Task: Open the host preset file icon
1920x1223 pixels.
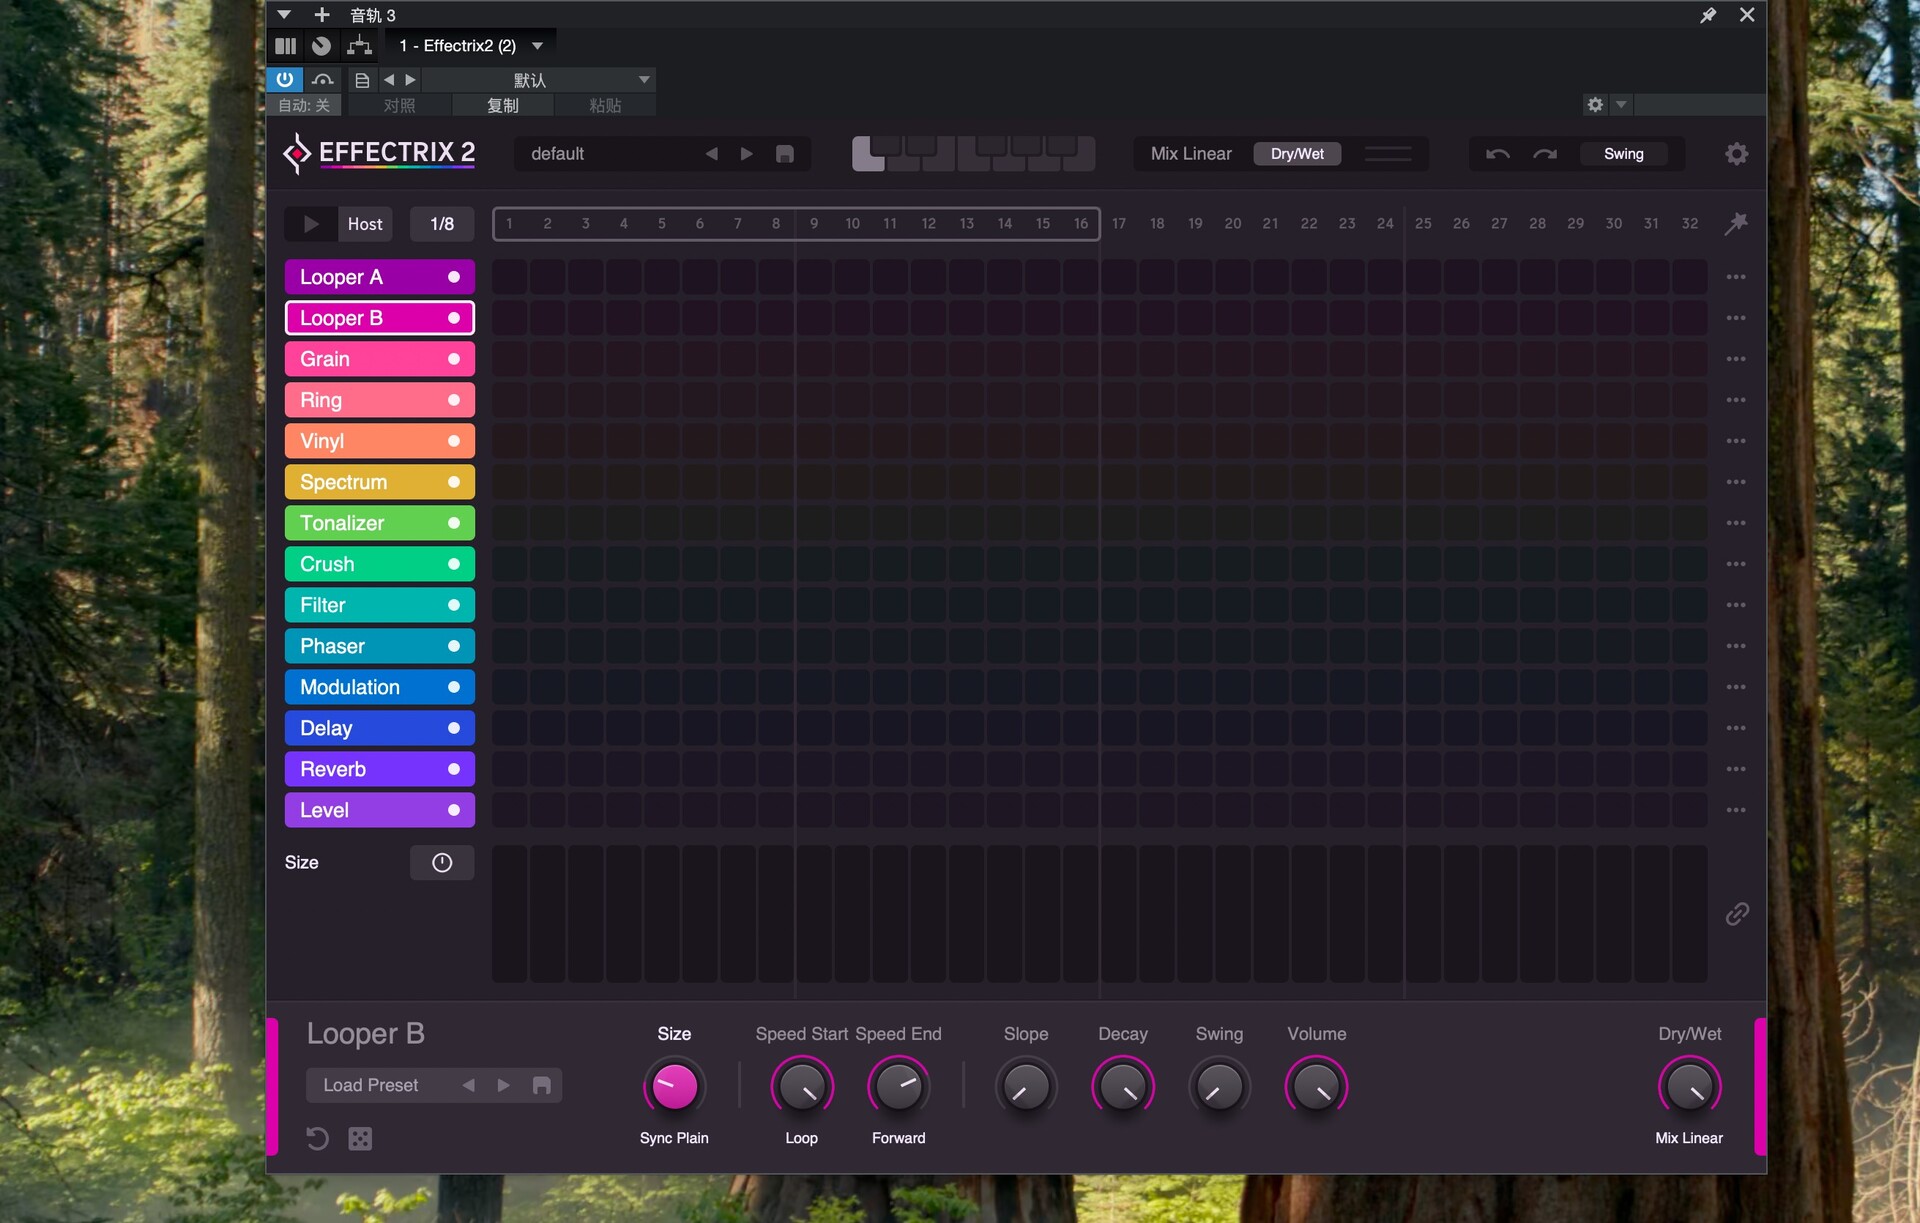Action: point(362,80)
